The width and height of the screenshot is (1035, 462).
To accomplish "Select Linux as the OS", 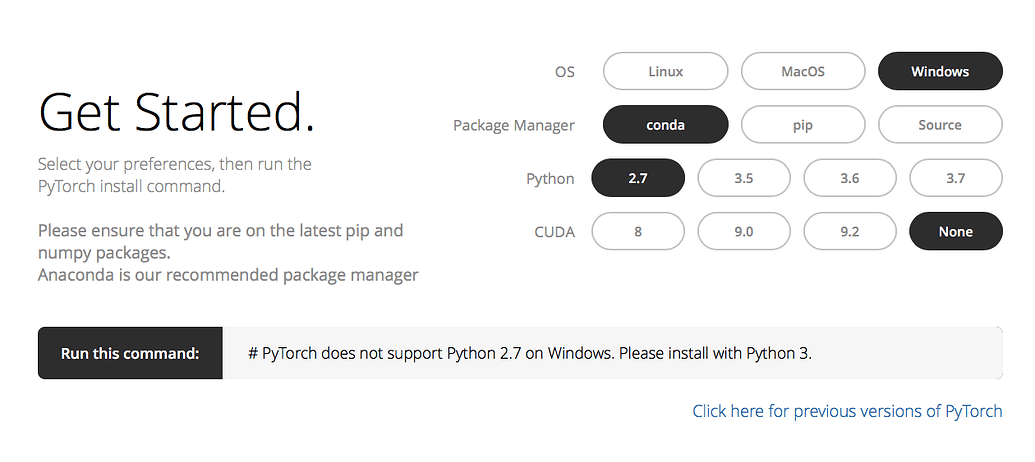I will tap(665, 72).
